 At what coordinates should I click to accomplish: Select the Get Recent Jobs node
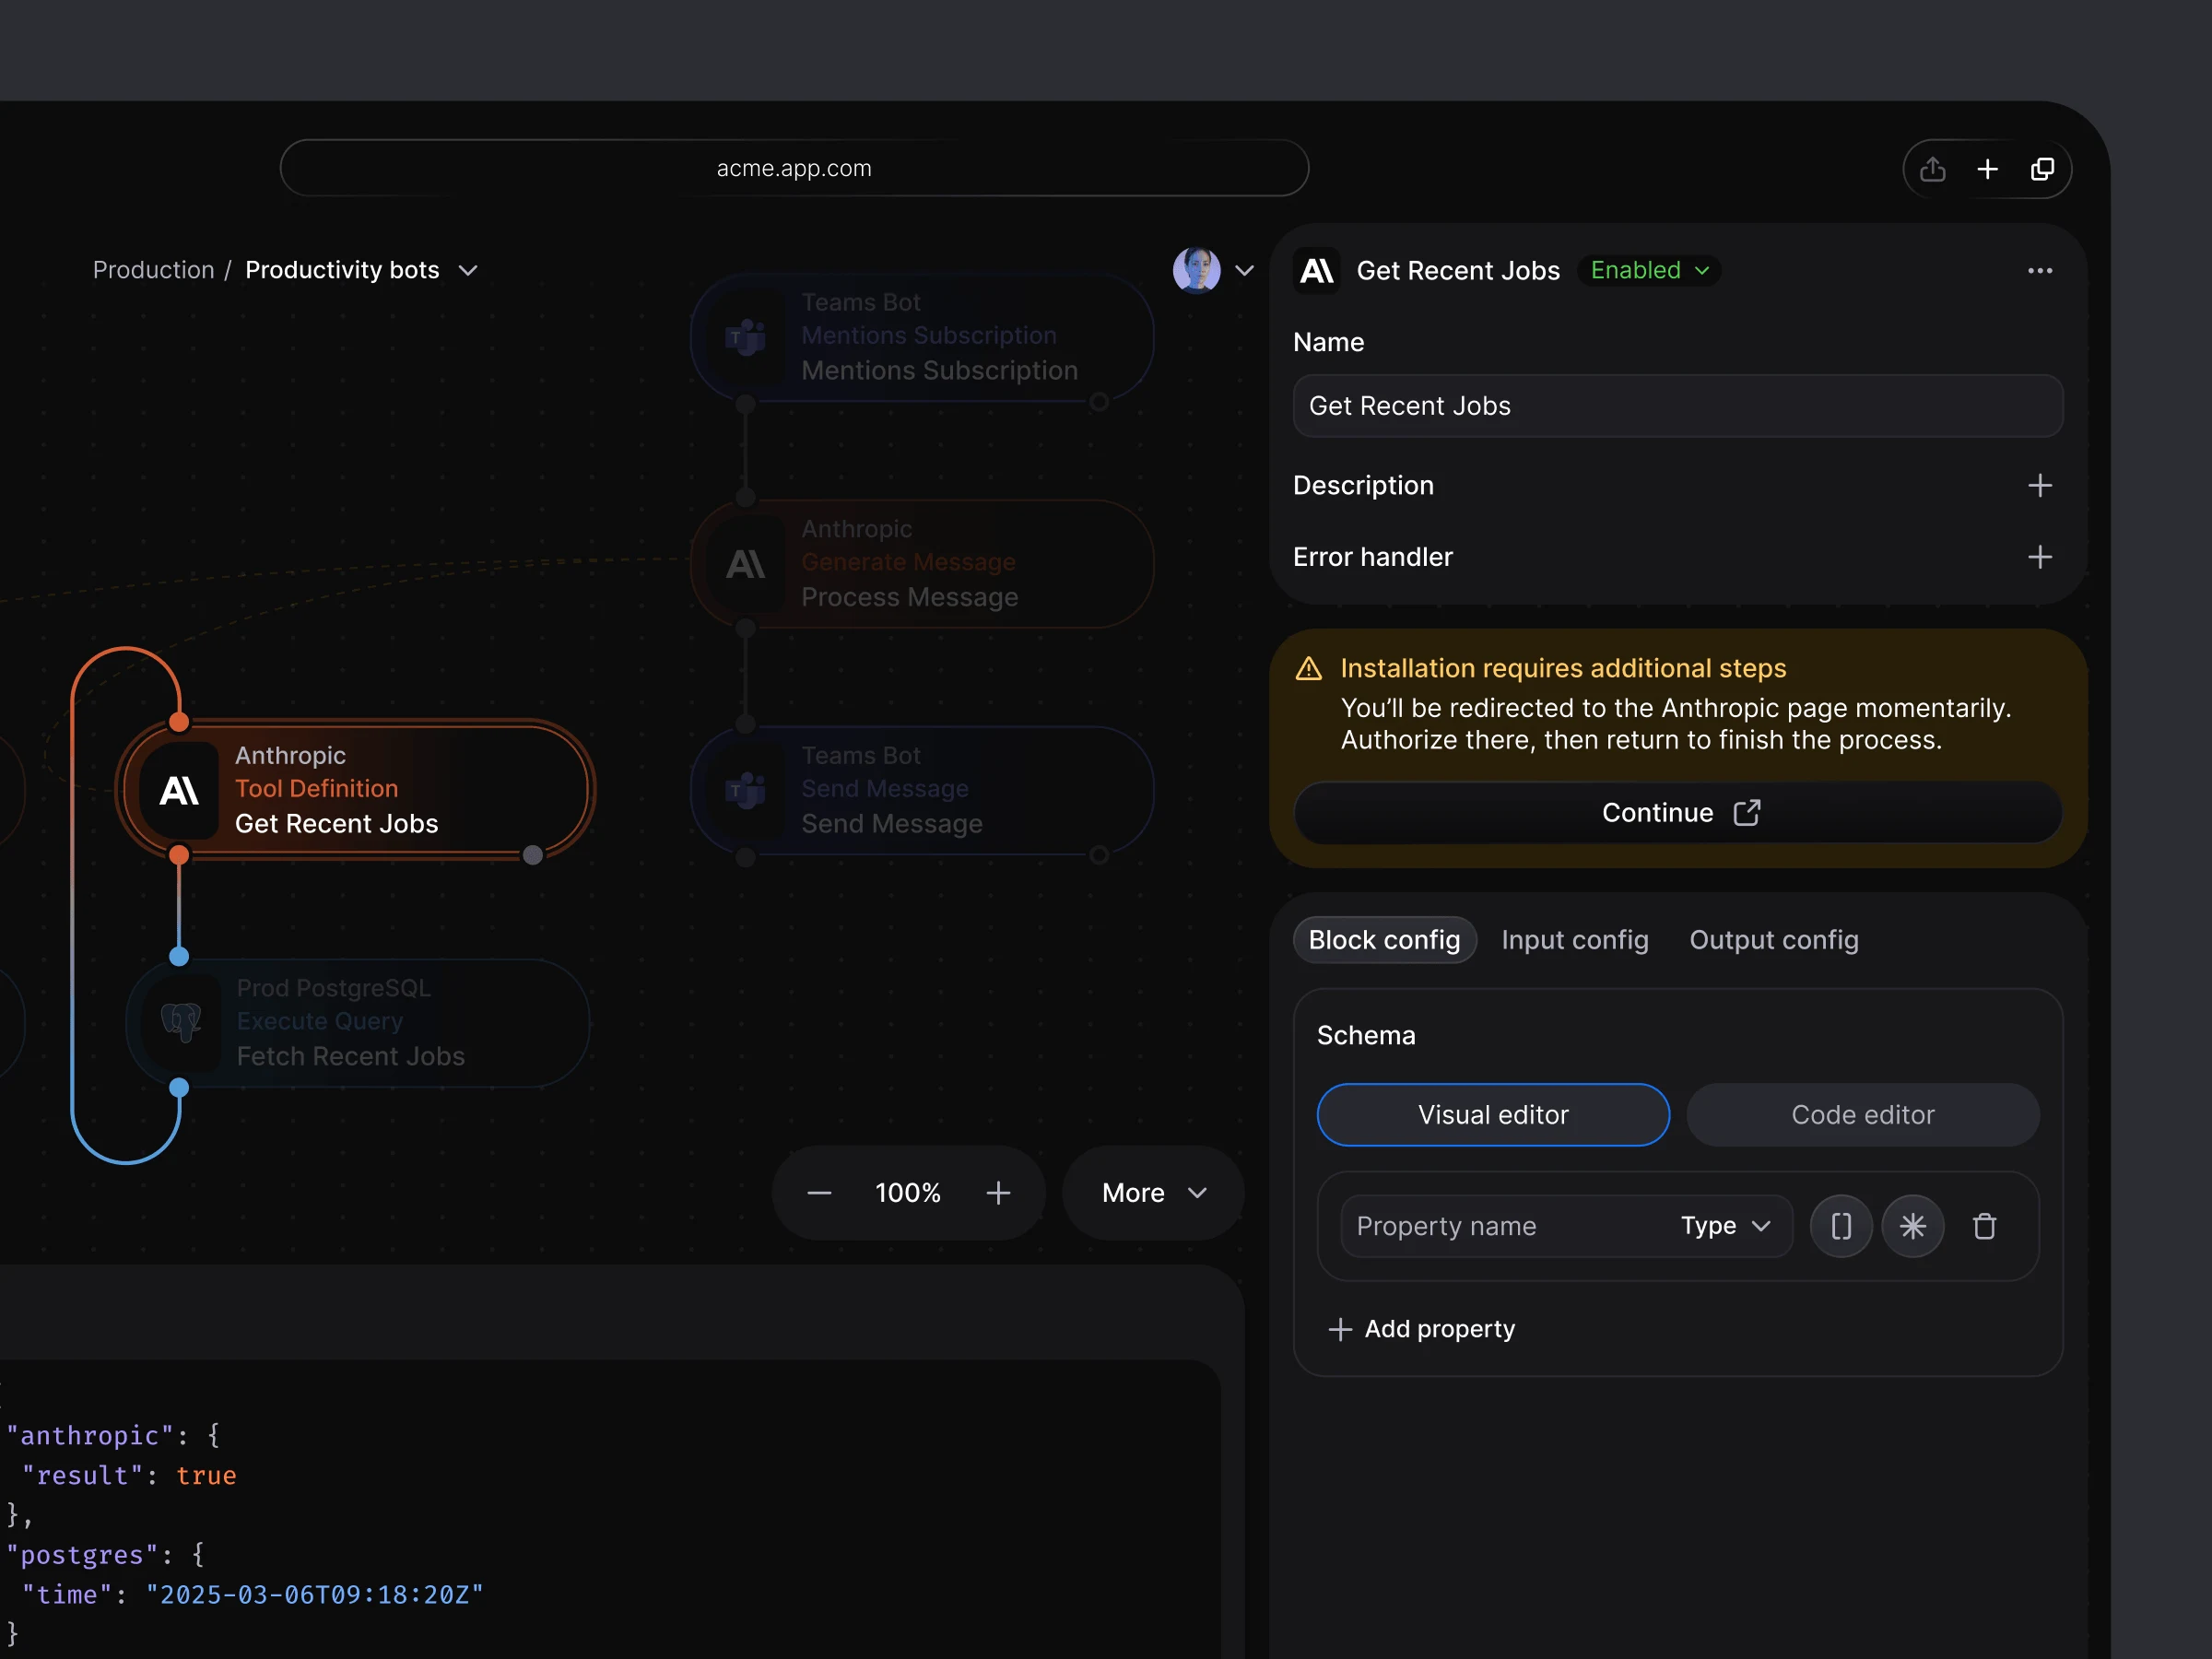[356, 790]
